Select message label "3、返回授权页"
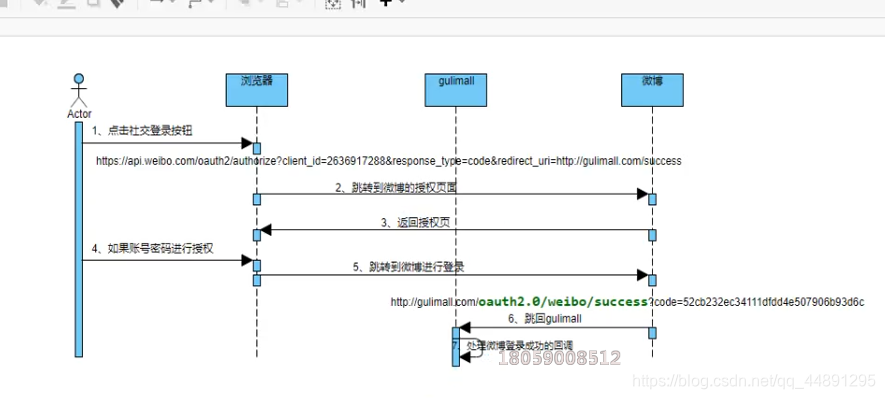The width and height of the screenshot is (885, 399). click(415, 223)
